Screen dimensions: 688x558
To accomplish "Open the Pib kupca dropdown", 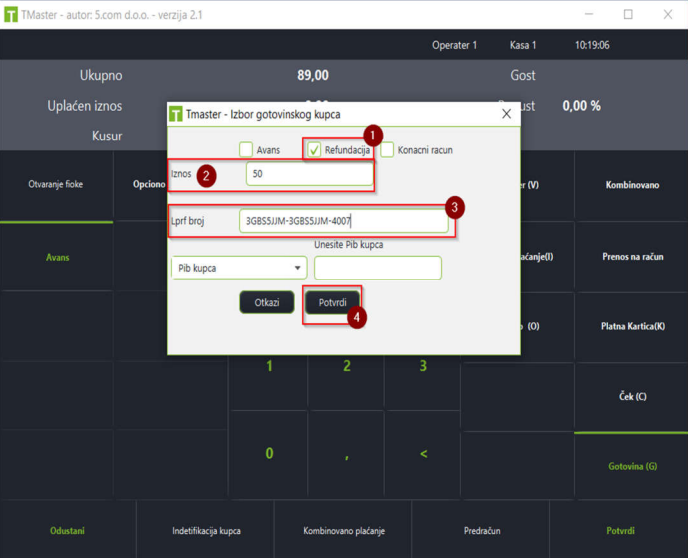I will coord(239,268).
